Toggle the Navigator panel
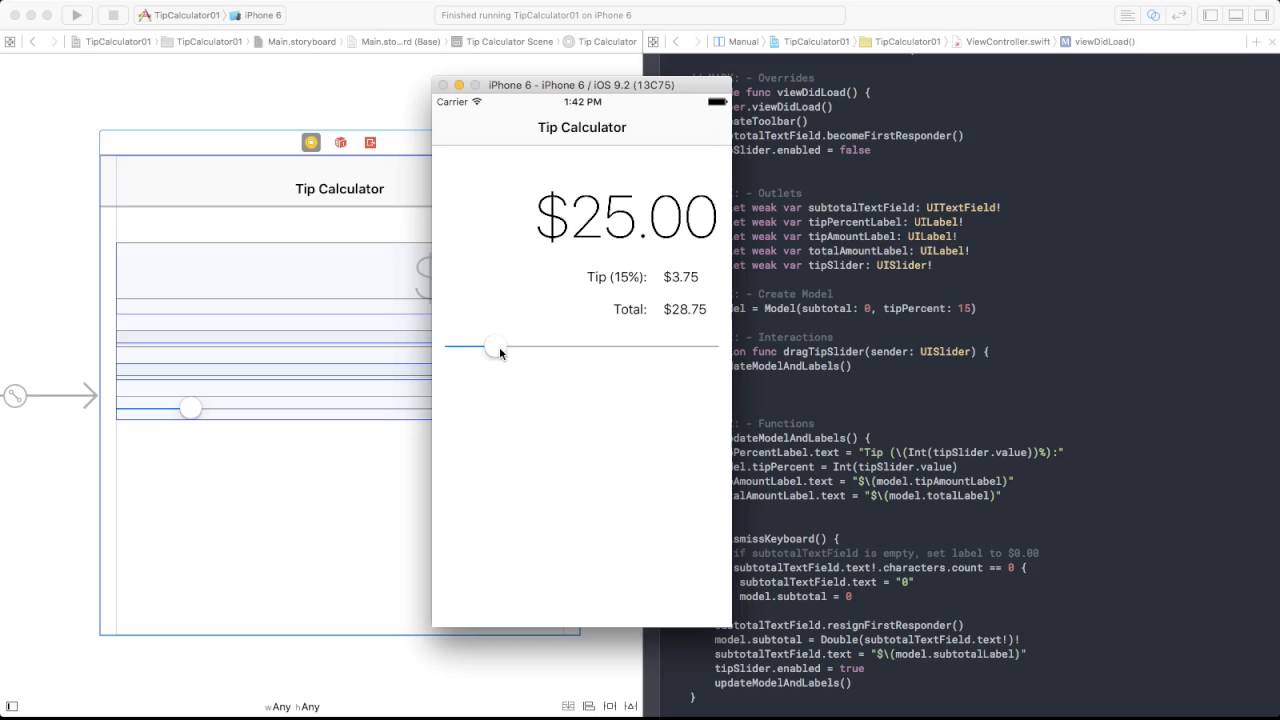Screen dimensions: 1280x720 pyautogui.click(x=1210, y=15)
